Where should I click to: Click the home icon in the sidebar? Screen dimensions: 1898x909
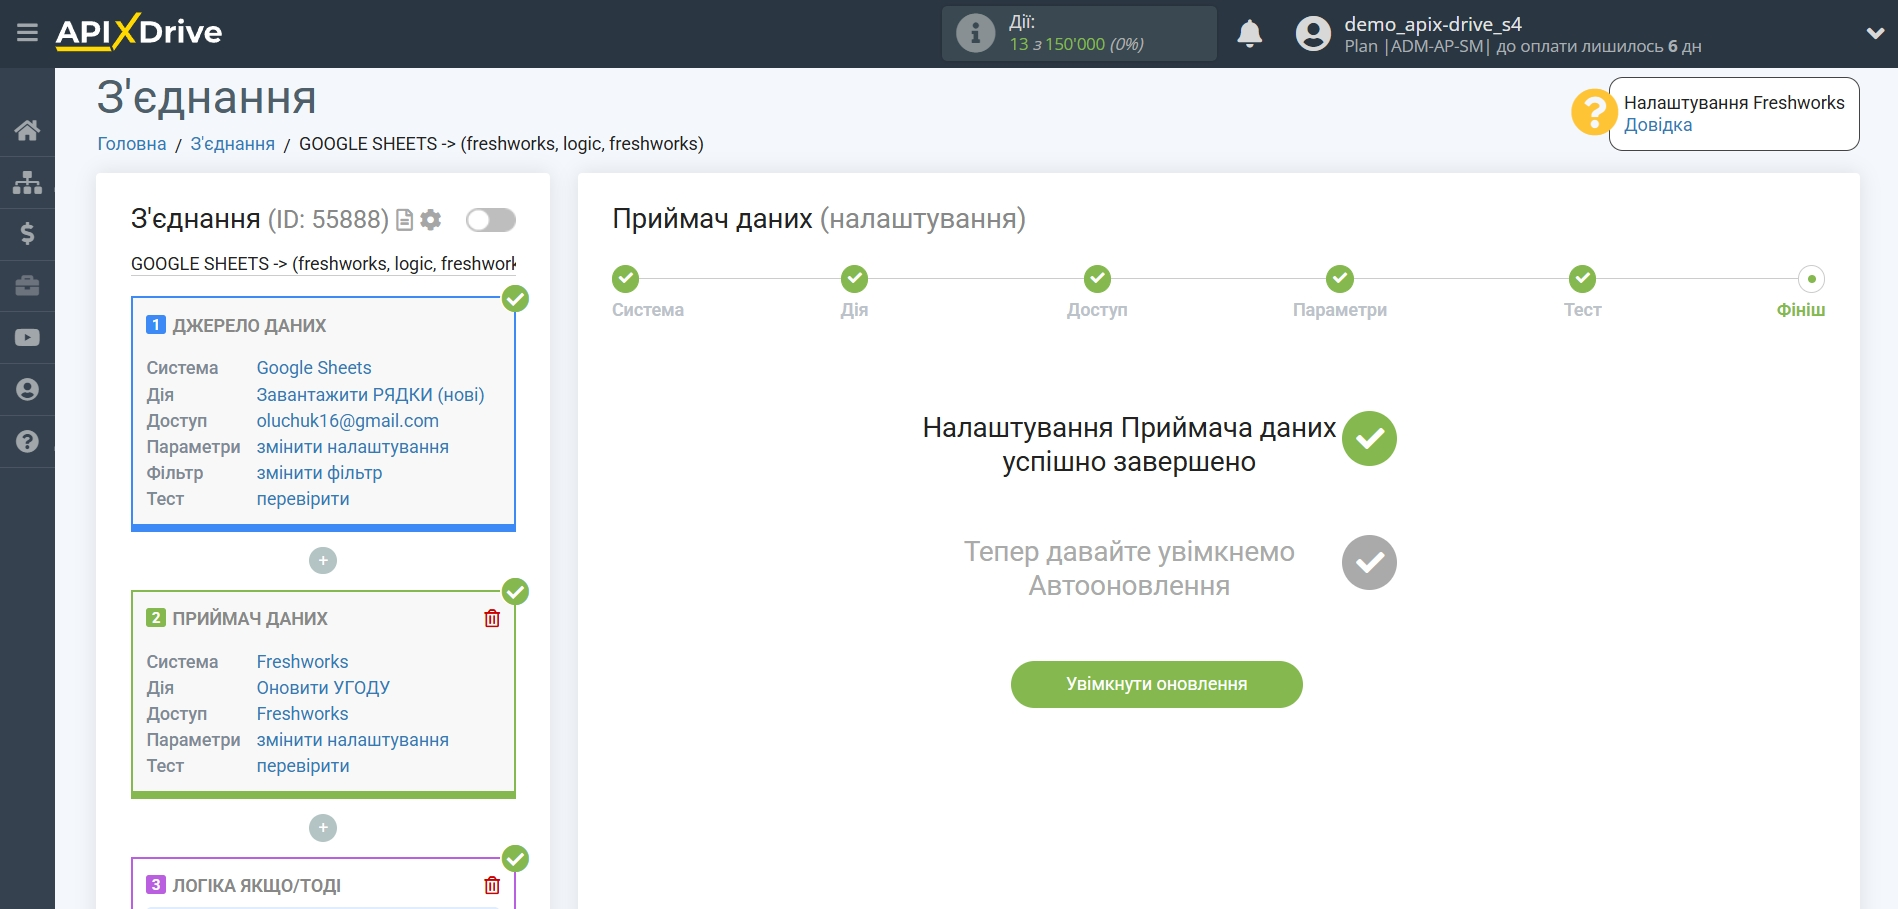[27, 130]
